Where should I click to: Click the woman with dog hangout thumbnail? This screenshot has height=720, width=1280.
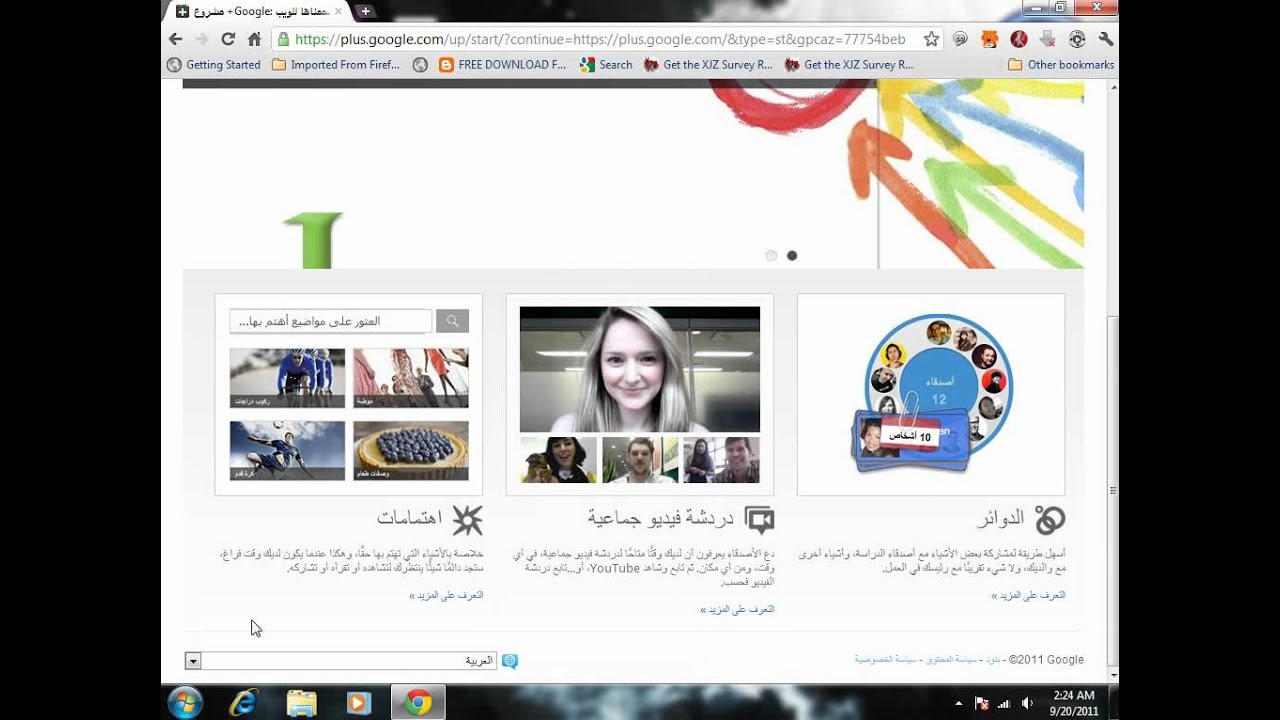[x=558, y=460]
